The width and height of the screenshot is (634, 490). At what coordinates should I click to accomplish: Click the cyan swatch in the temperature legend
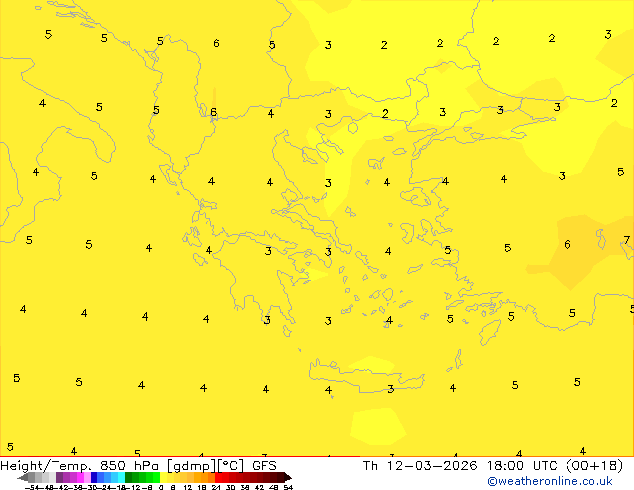point(121,477)
